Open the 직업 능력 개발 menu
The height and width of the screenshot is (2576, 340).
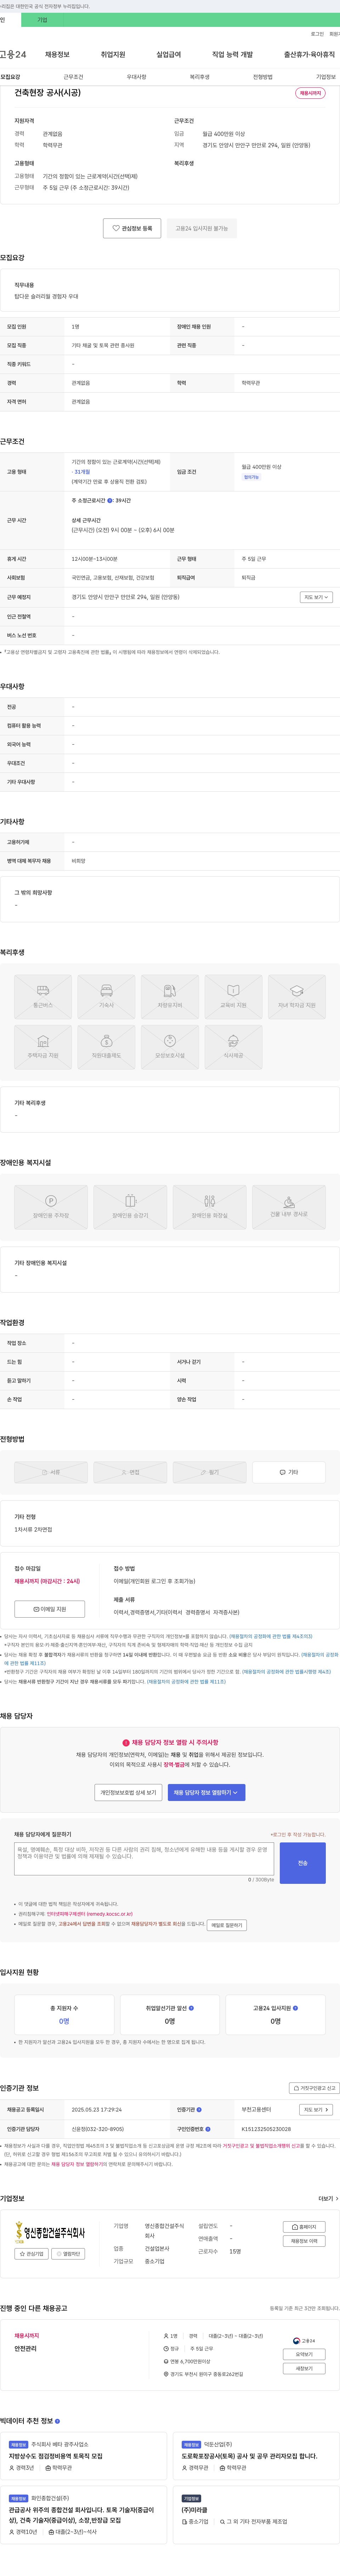[x=232, y=55]
